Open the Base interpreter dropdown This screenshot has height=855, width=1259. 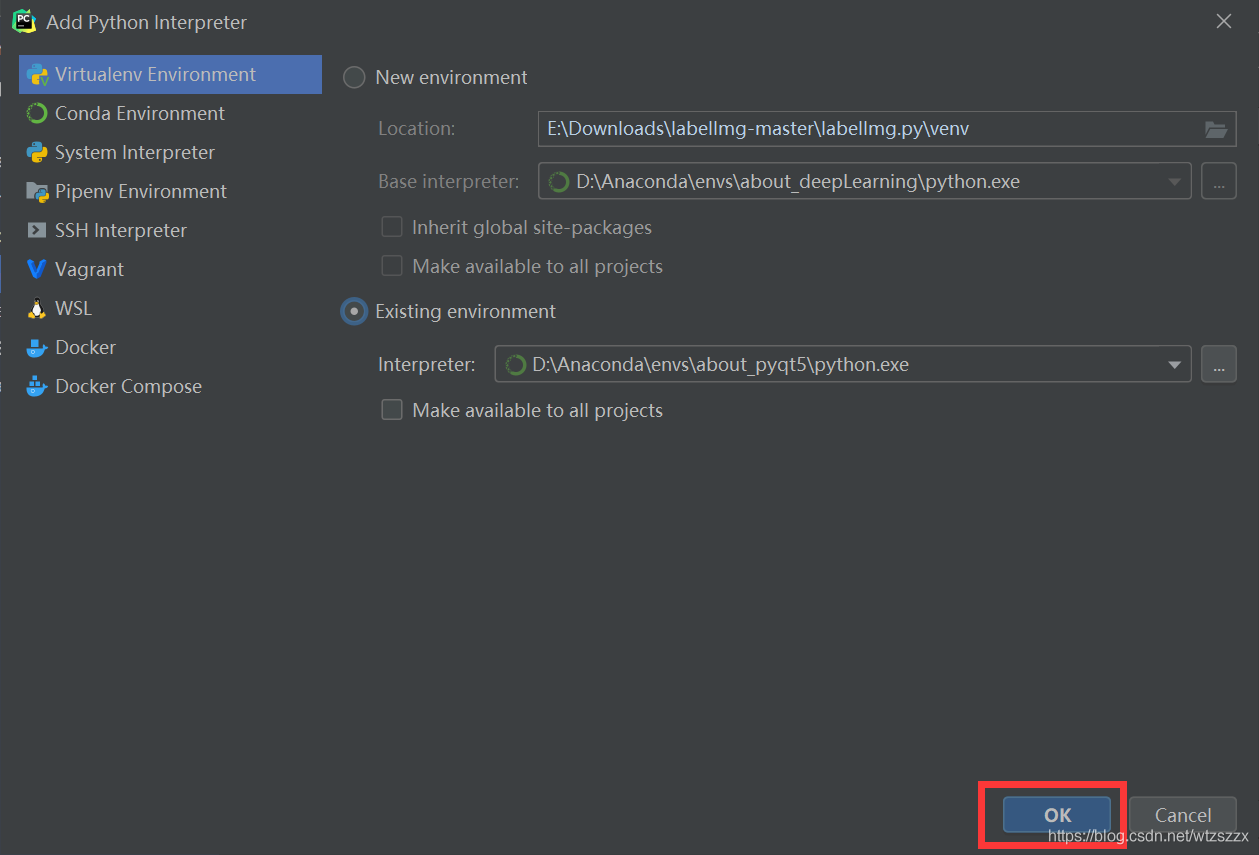[x=1175, y=182]
